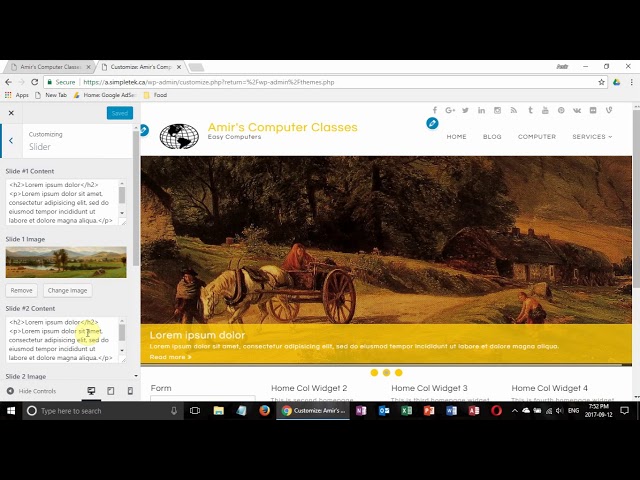Screen dimensions: 640x480
Task: Click the Saved button
Action: 120,113
